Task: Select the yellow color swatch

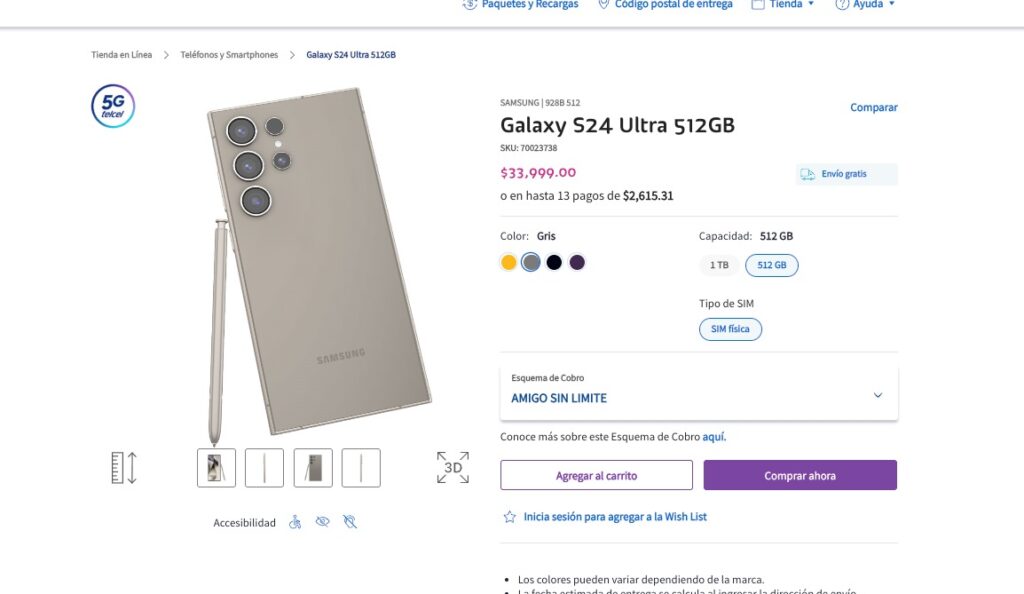Action: pos(508,262)
